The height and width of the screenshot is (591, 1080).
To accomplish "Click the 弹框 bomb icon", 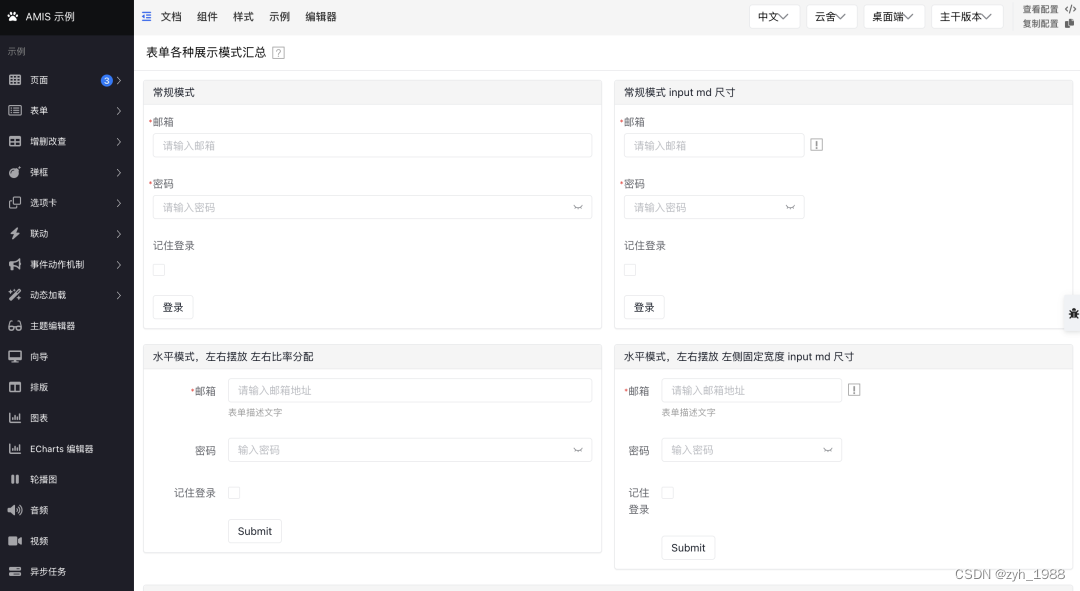I will point(14,172).
